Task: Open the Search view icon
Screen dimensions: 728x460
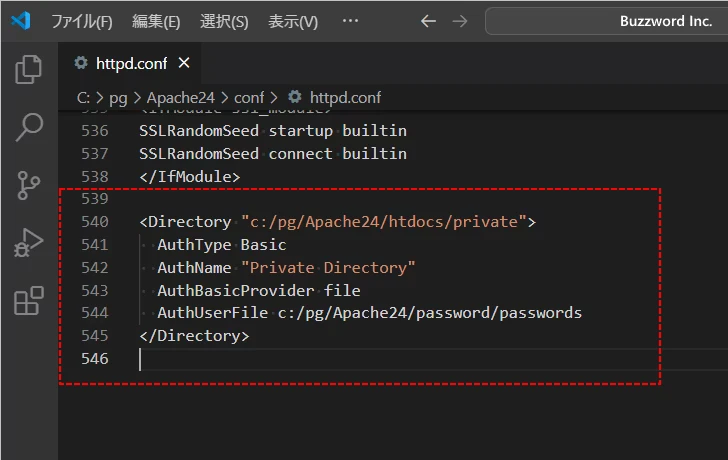Action: point(29,127)
